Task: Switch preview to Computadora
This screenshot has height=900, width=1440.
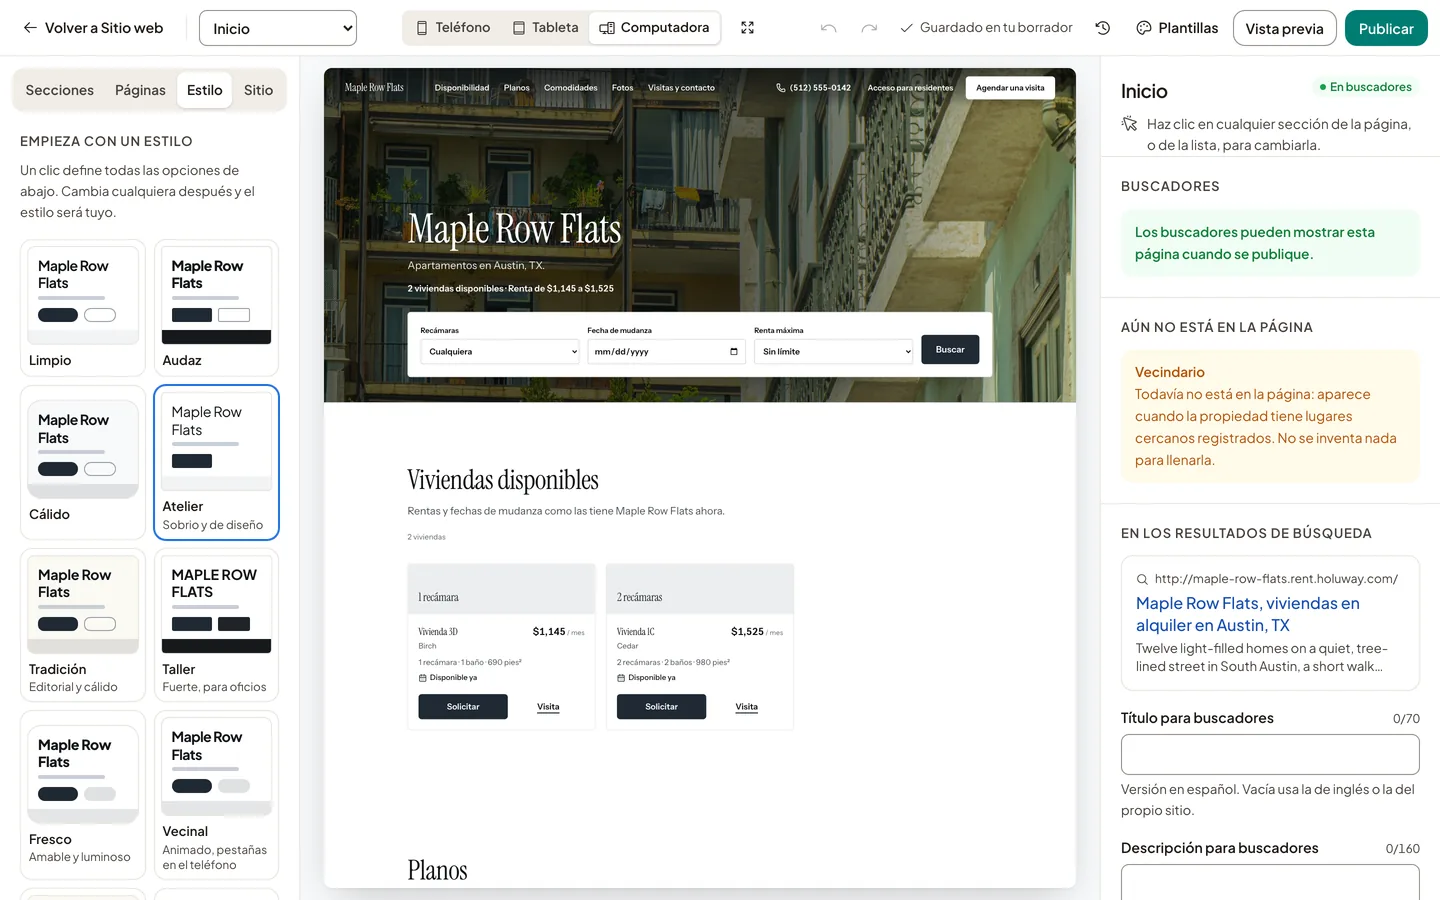Action: pos(654,28)
